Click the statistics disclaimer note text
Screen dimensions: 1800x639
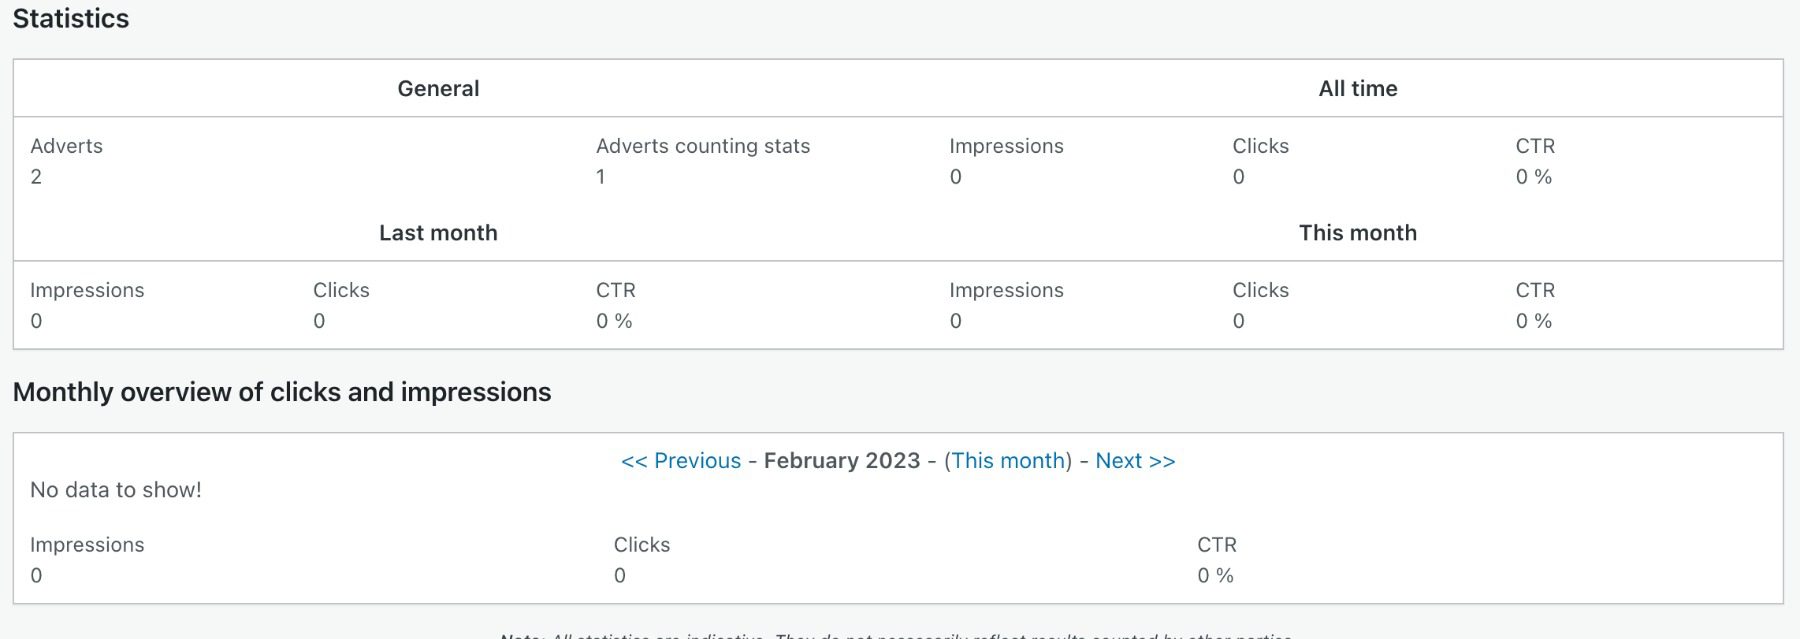(895, 632)
